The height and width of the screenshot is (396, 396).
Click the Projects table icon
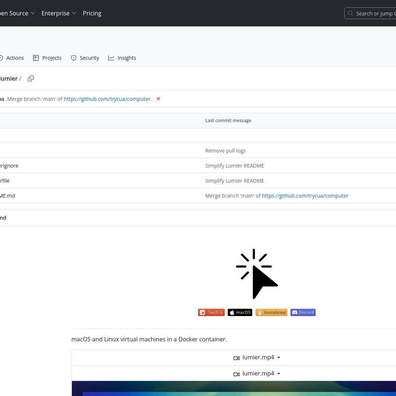pyautogui.click(x=36, y=58)
